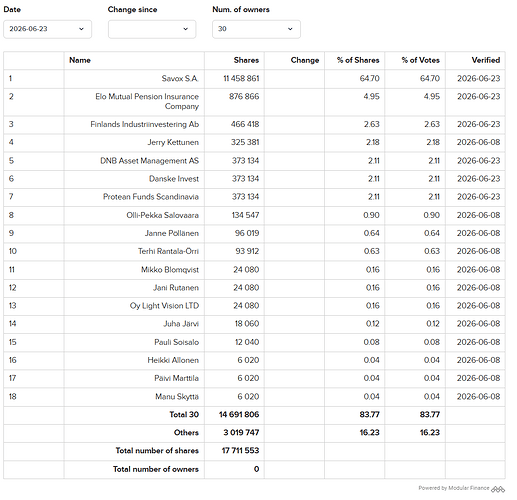The image size is (517, 500).
Task: Click Protean Funds Scandinavia entry
Action: [151, 197]
